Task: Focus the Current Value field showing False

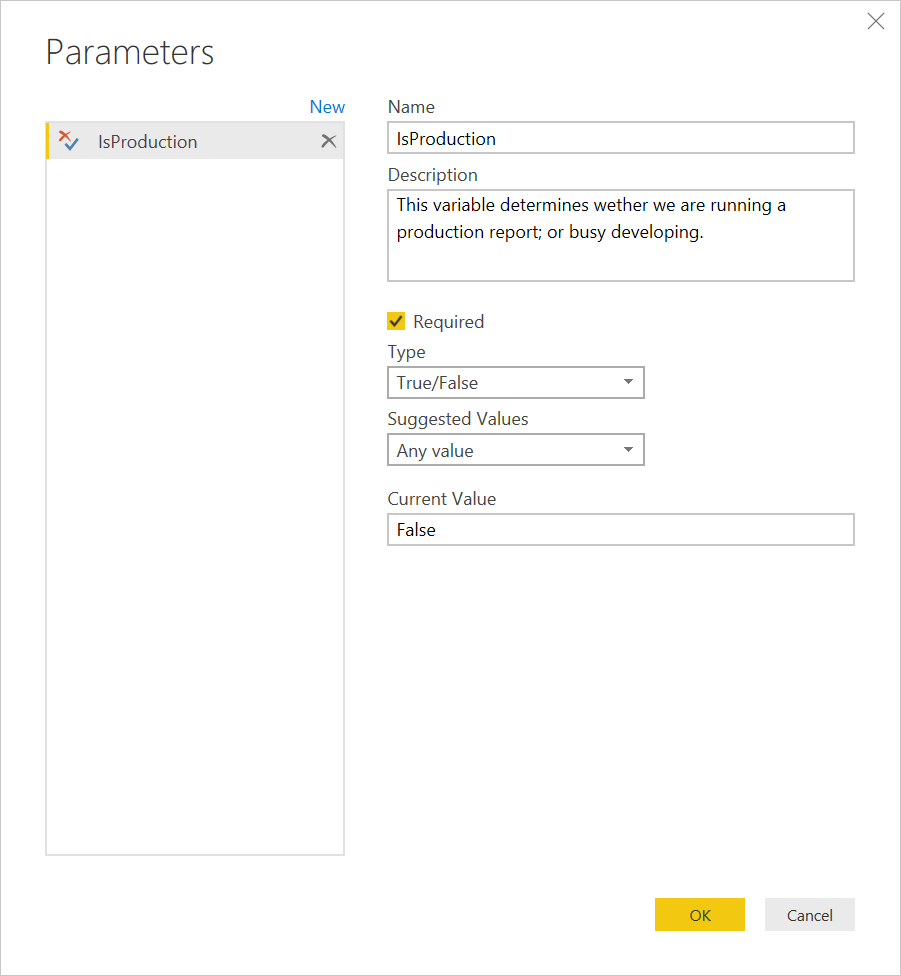Action: click(x=620, y=530)
